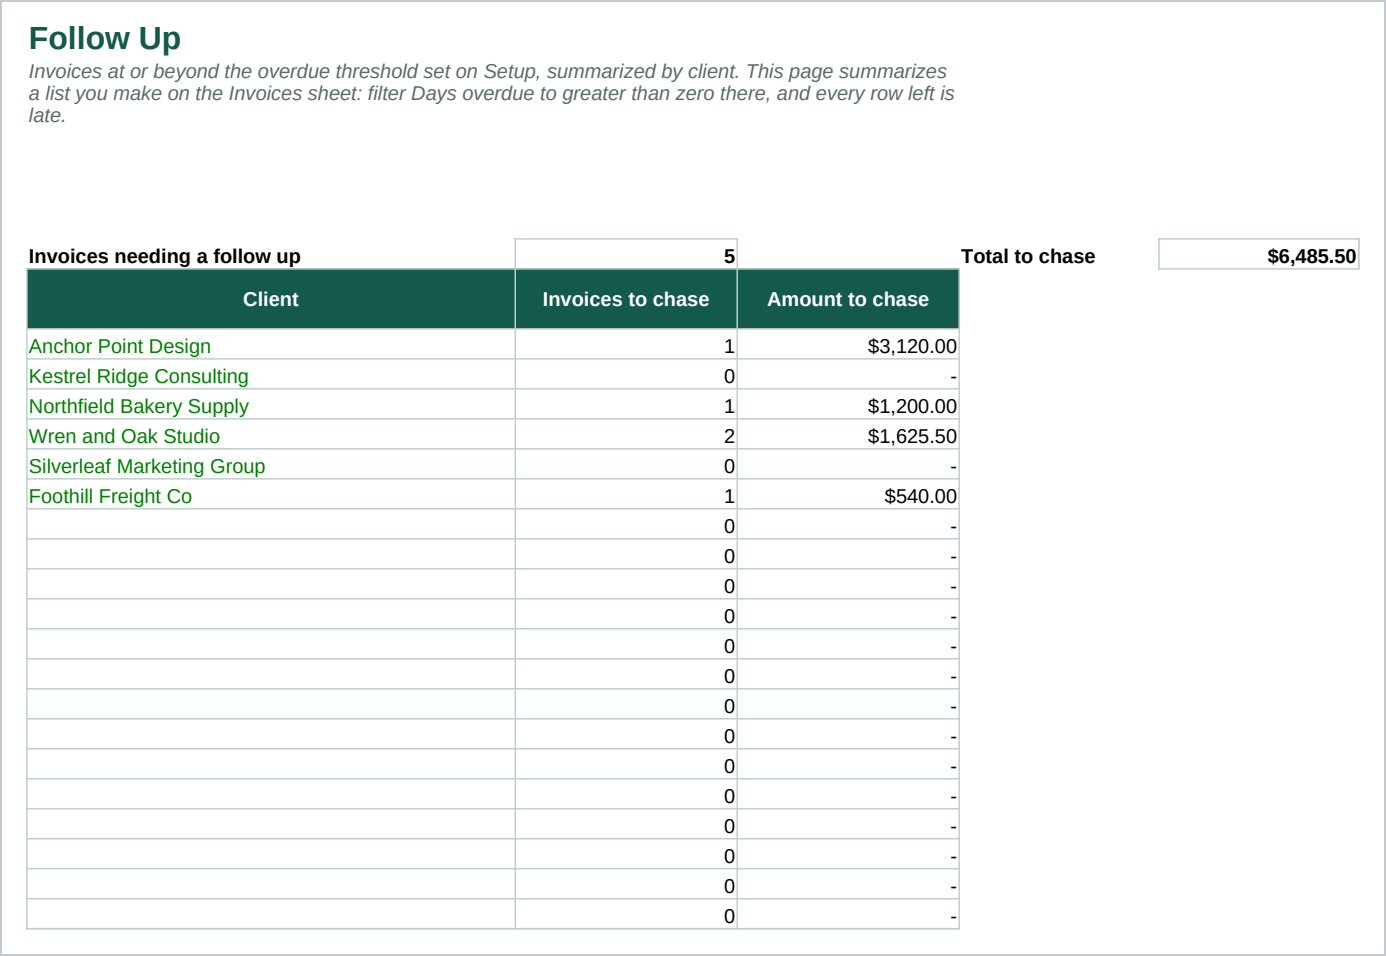The width and height of the screenshot is (1386, 956).
Task: Click the invoice count for Silverleaf Marketing Group
Action: (x=626, y=465)
